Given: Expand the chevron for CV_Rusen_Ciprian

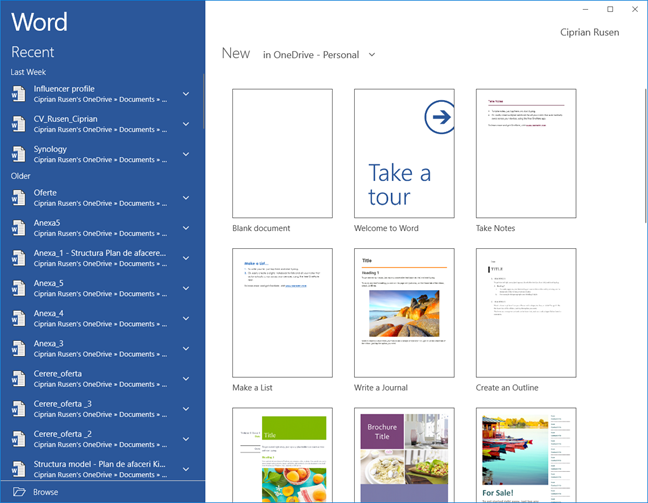Looking at the screenshot, I should [186, 124].
